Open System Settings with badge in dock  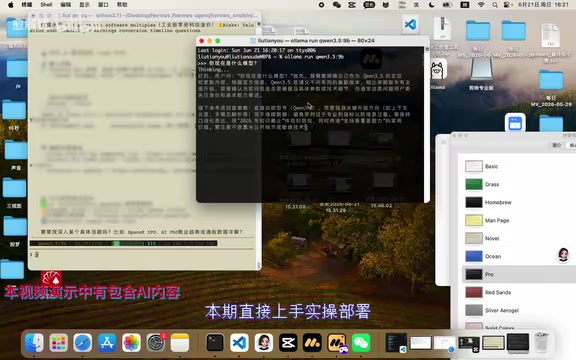click(x=156, y=343)
